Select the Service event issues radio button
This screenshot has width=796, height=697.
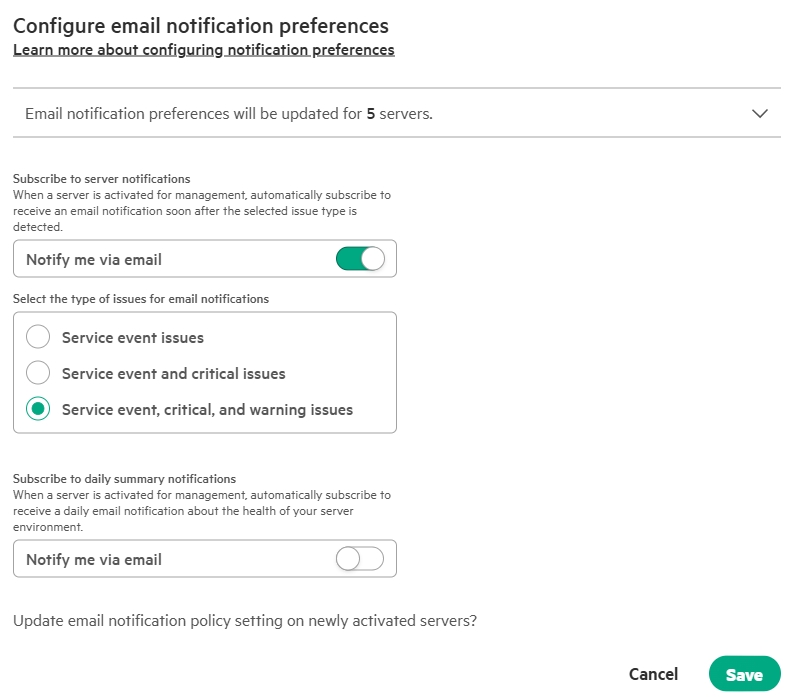[x=38, y=337]
